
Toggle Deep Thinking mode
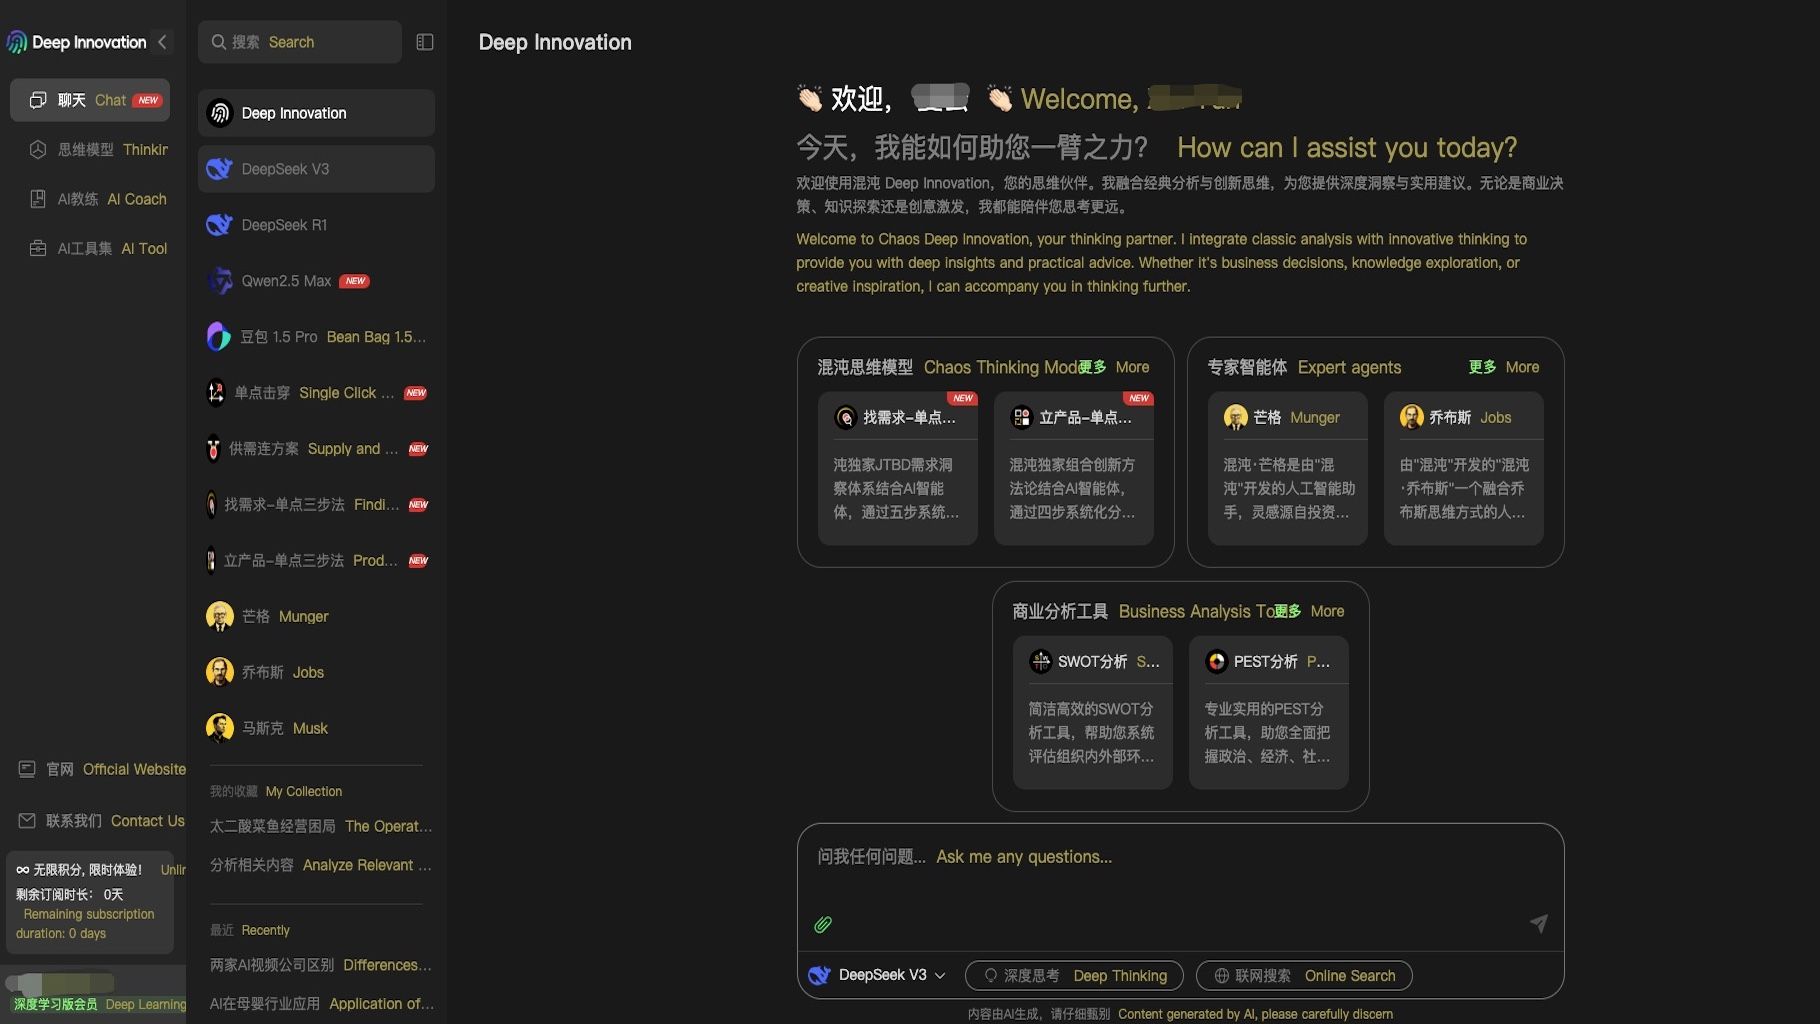1074,975
